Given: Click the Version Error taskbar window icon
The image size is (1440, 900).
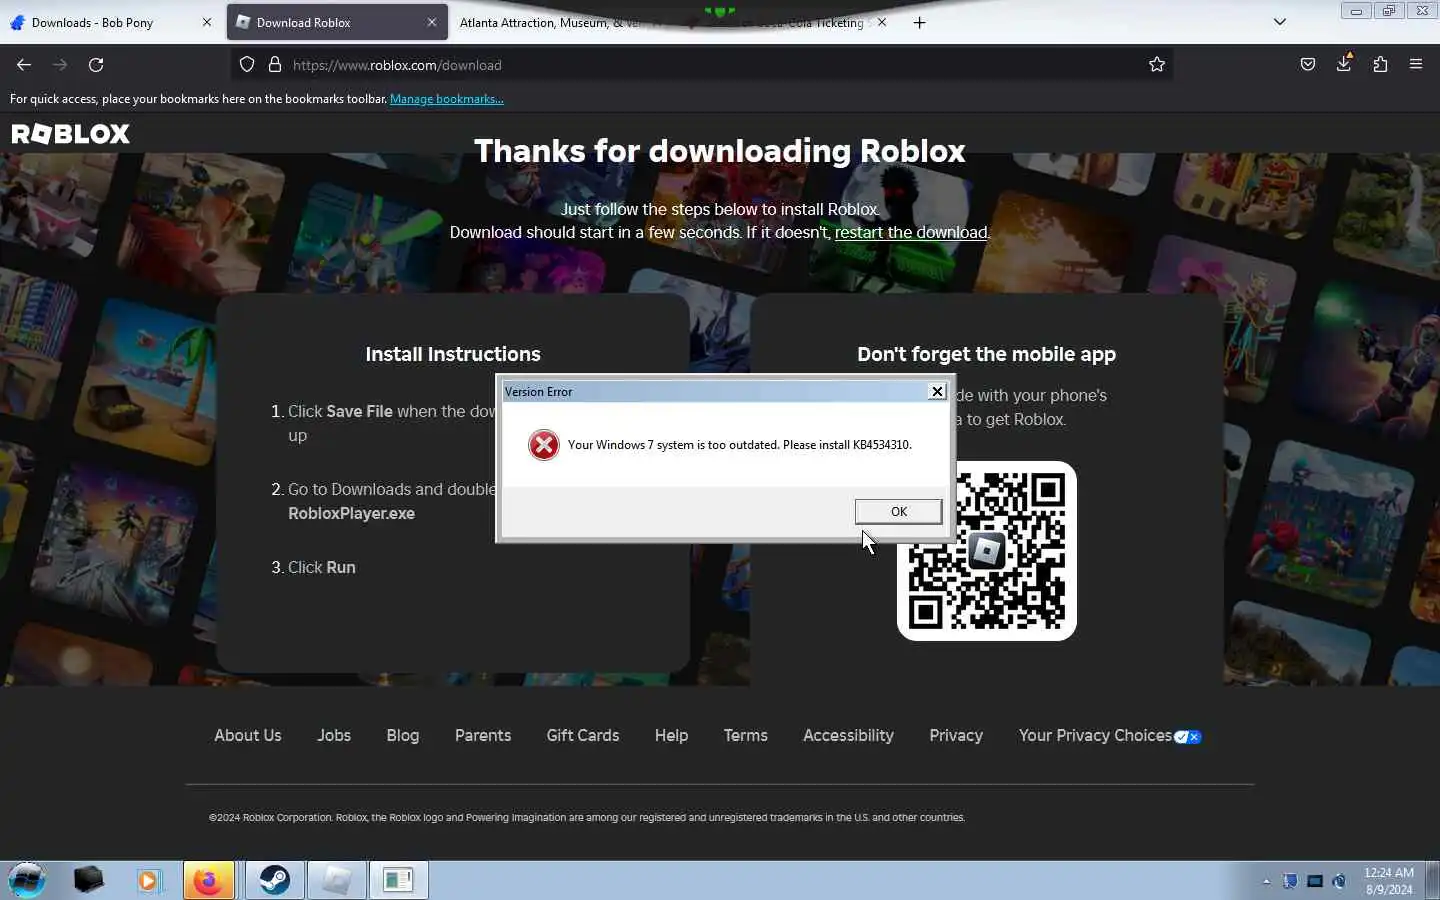Looking at the screenshot, I should [398, 880].
